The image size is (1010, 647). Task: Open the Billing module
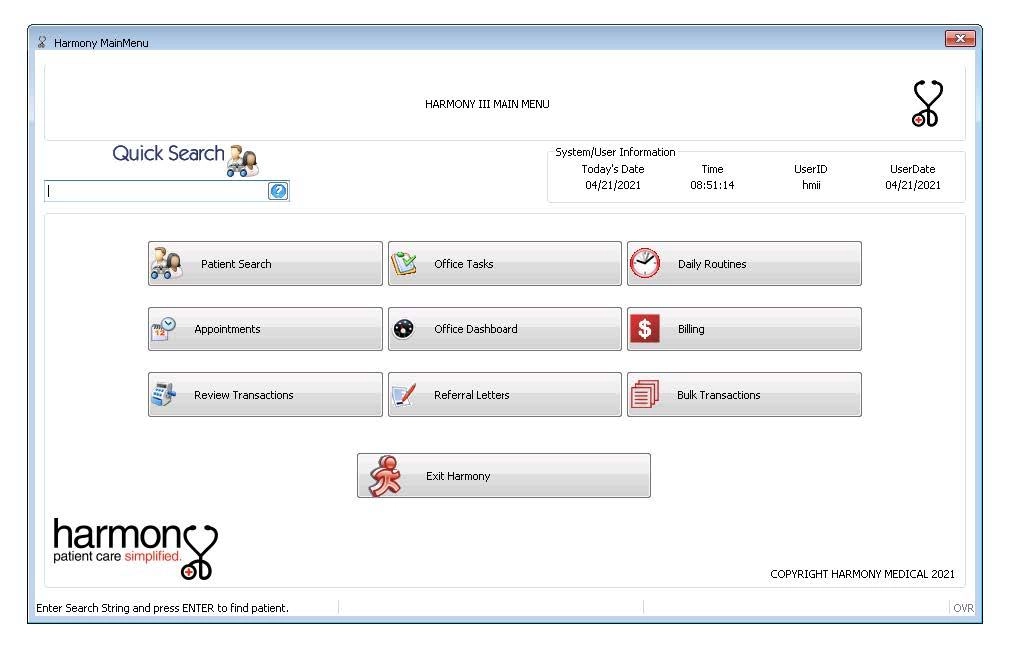pos(744,328)
